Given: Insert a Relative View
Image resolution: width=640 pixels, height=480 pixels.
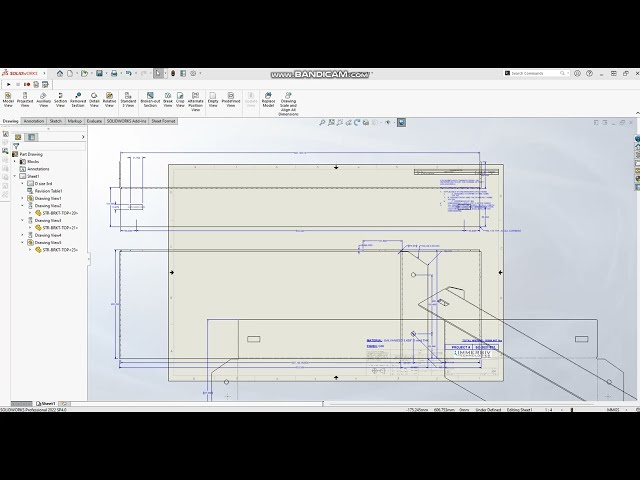Looking at the screenshot, I should 109,100.
